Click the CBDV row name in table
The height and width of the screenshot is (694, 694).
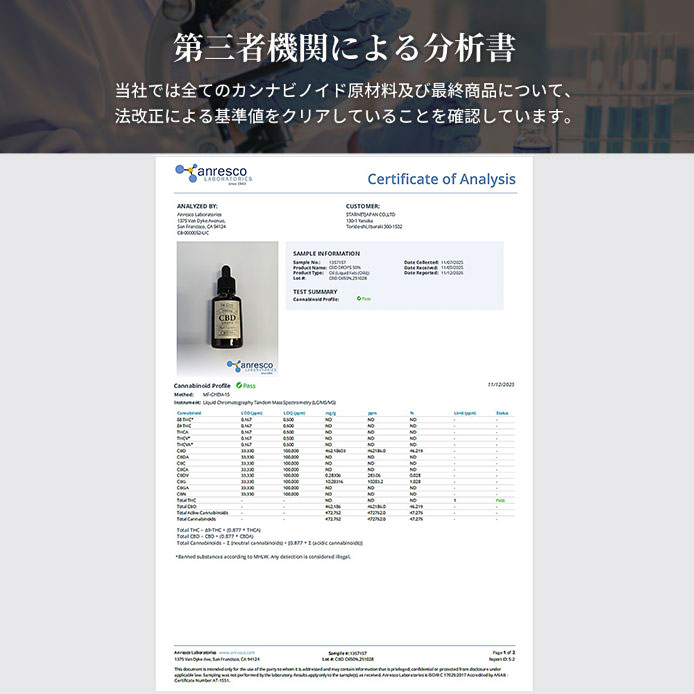pyautogui.click(x=183, y=475)
